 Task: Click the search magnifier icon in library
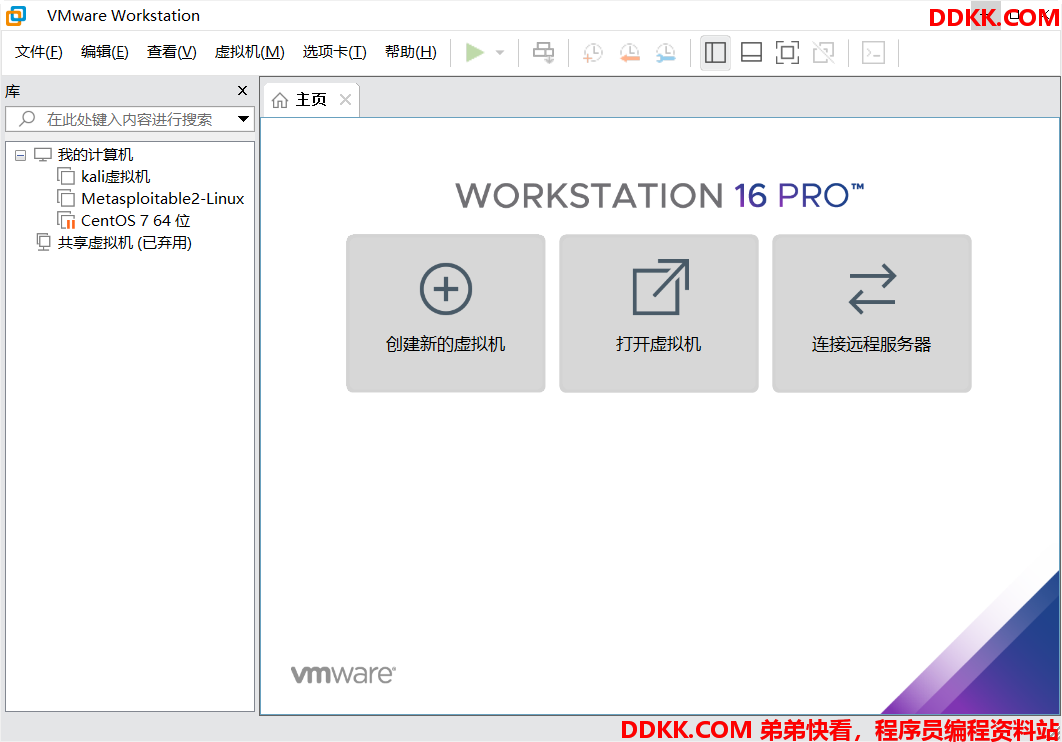[x=26, y=119]
